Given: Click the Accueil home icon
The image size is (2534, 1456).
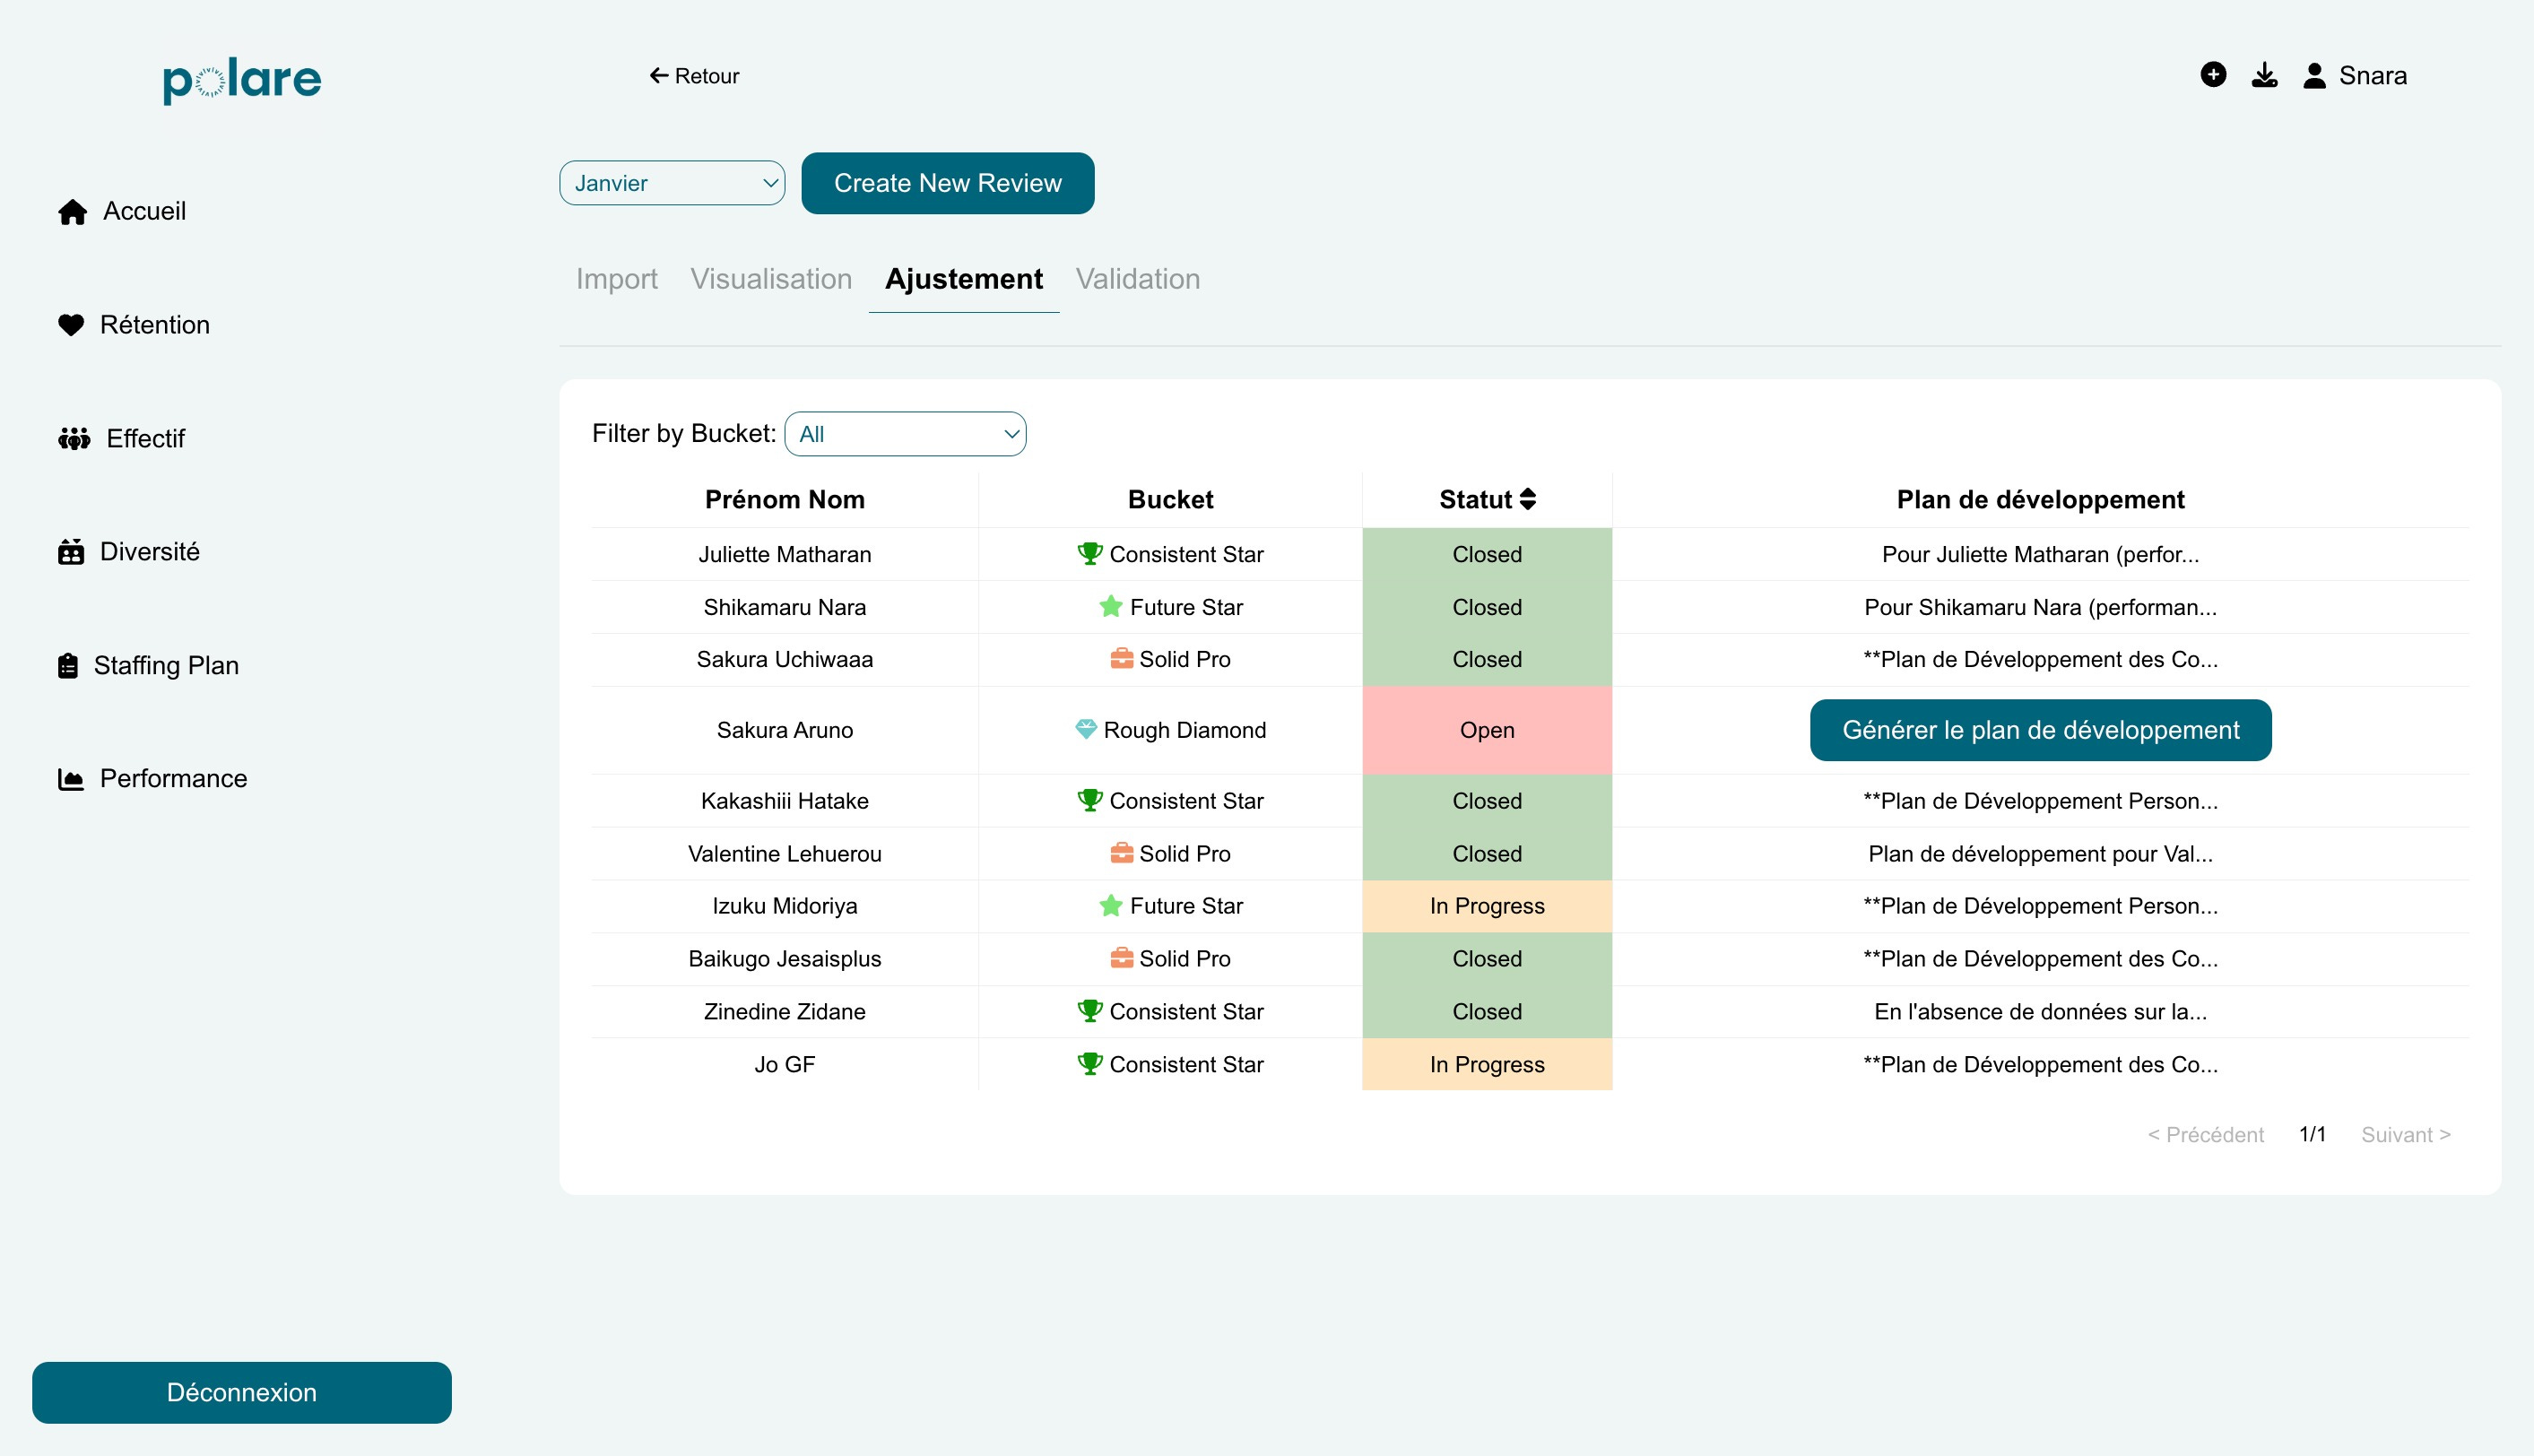Looking at the screenshot, I should 72,212.
